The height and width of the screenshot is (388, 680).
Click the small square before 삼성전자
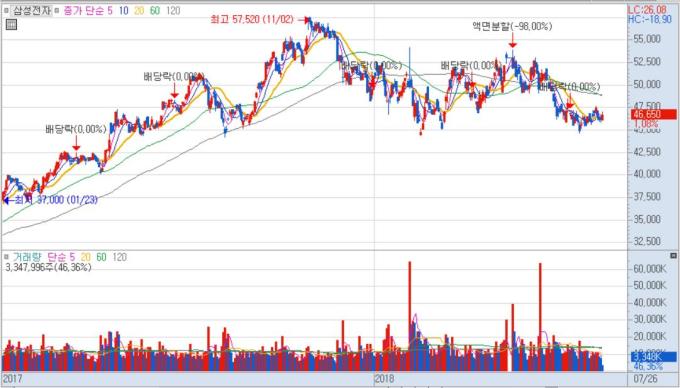(7, 11)
